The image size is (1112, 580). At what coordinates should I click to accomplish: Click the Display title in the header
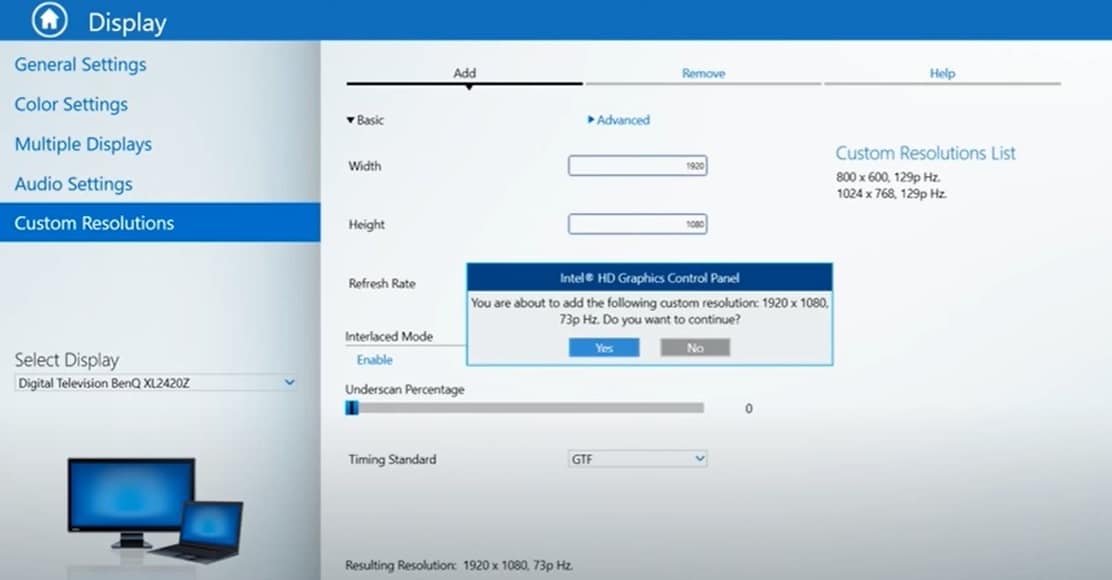pyautogui.click(x=127, y=23)
